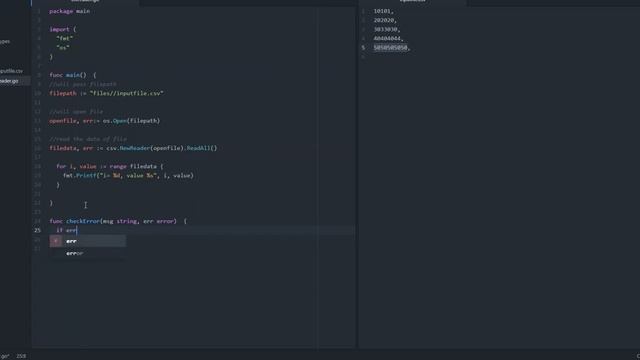Click the "package main" line of code
Screen dimensions: 640x360
[69, 11]
